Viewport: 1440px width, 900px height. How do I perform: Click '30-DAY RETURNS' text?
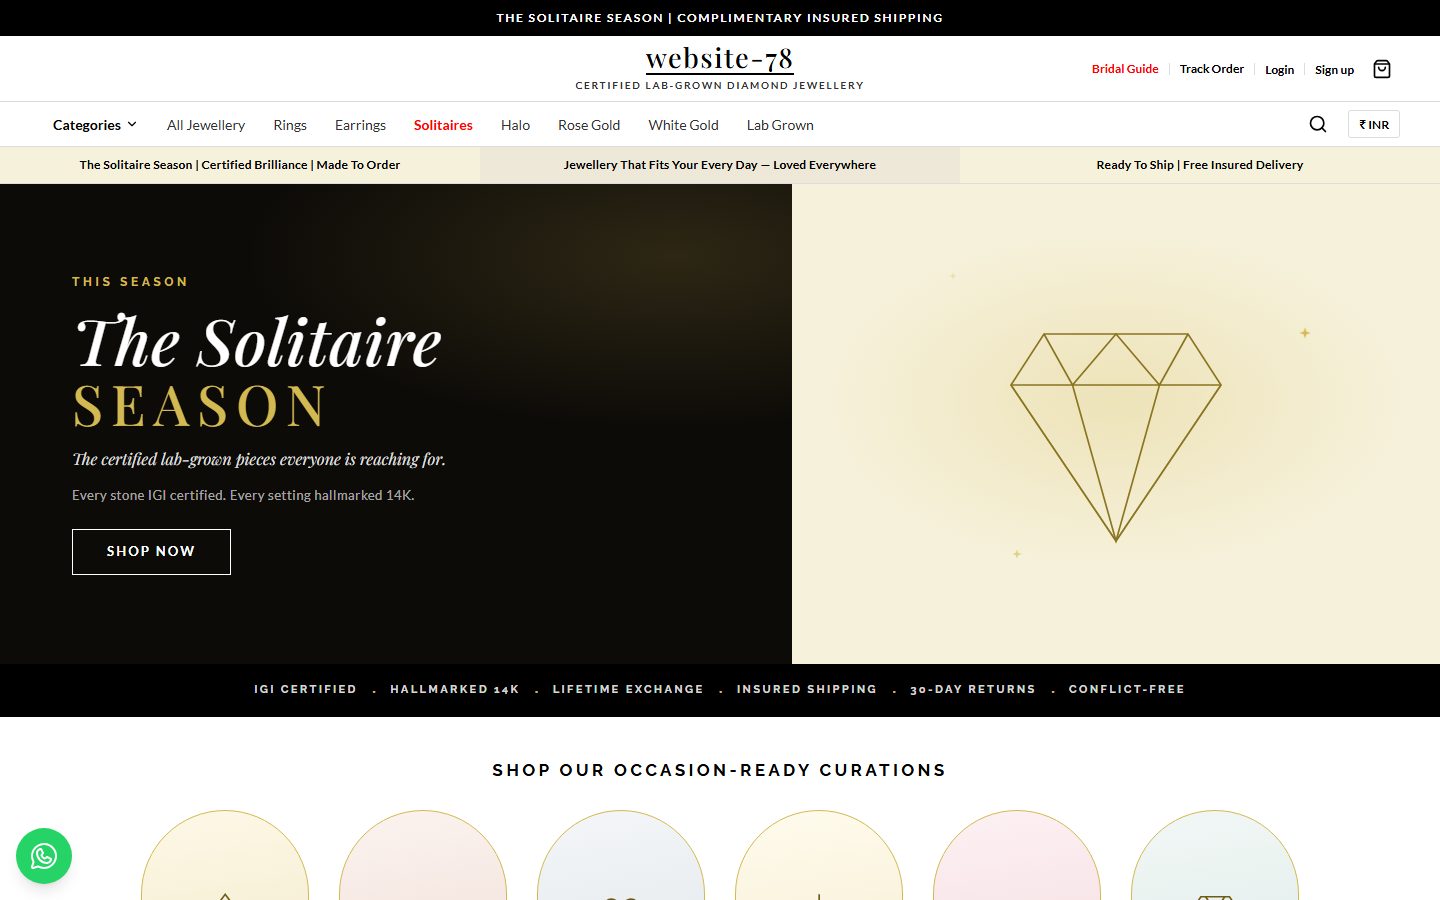[973, 689]
